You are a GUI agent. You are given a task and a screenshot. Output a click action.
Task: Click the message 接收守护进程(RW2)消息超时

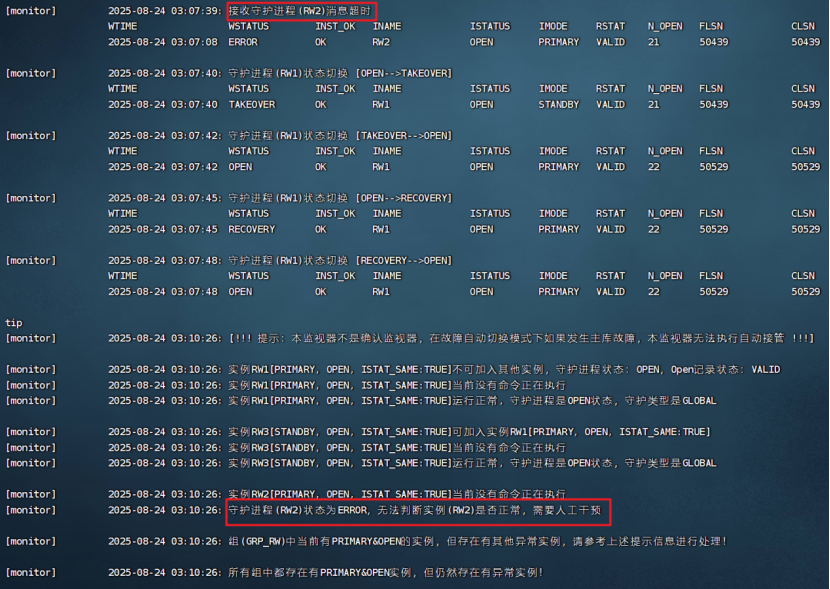point(300,11)
